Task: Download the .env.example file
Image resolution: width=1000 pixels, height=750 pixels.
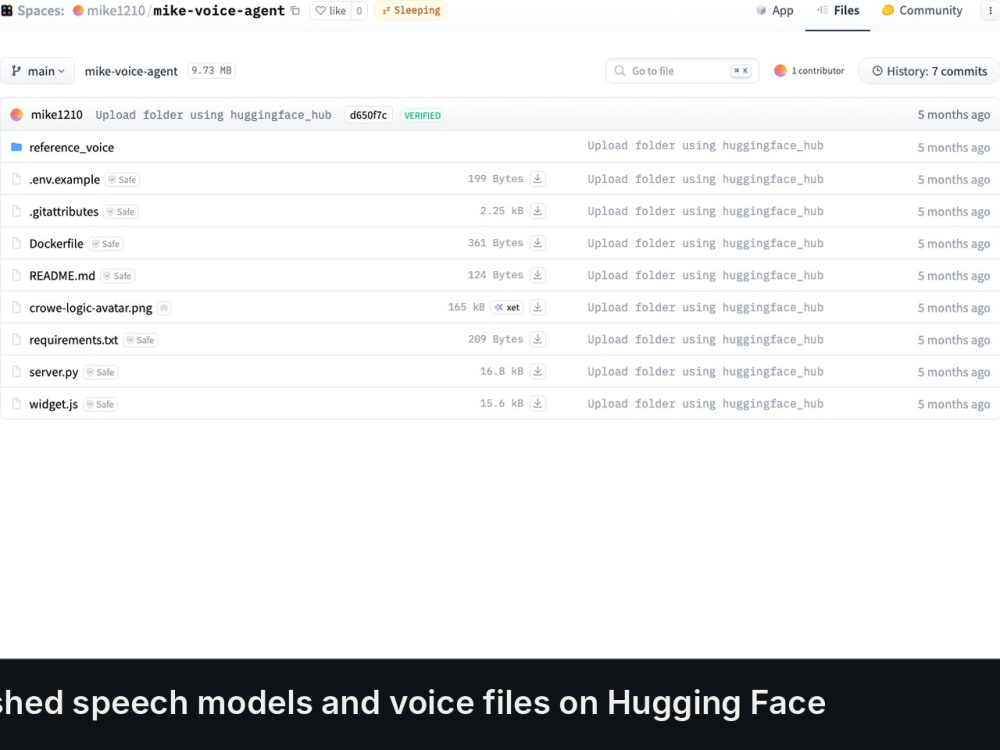Action: [x=538, y=179]
